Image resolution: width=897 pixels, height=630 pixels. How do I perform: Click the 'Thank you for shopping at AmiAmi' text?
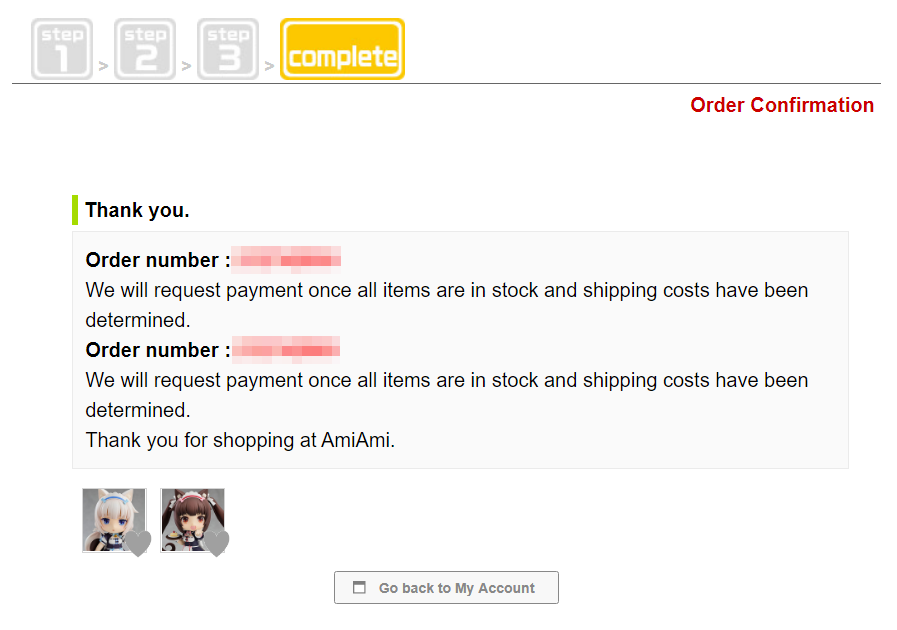240,440
